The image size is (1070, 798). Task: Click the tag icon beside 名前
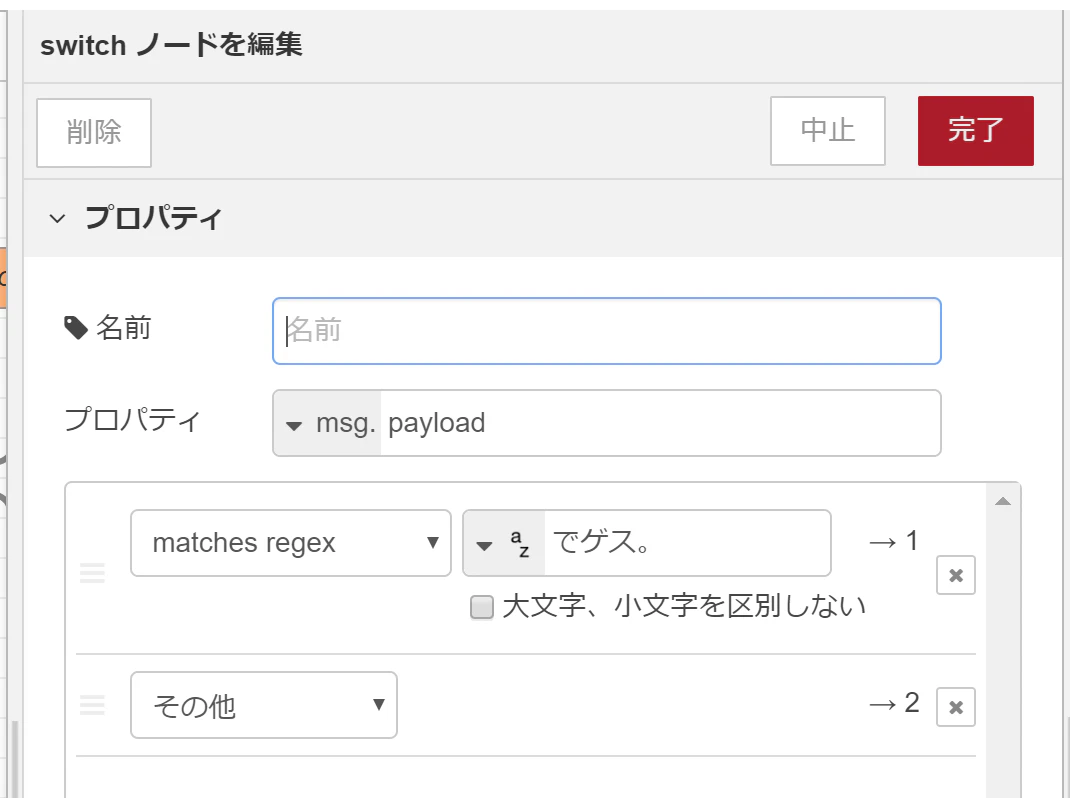coord(76,328)
